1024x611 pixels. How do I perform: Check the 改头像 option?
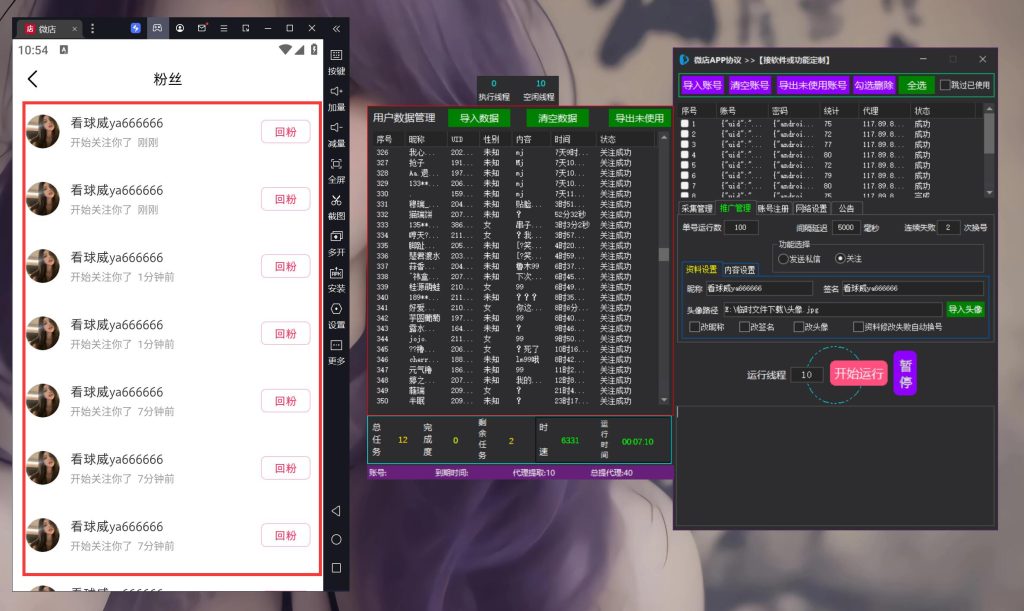(x=798, y=326)
